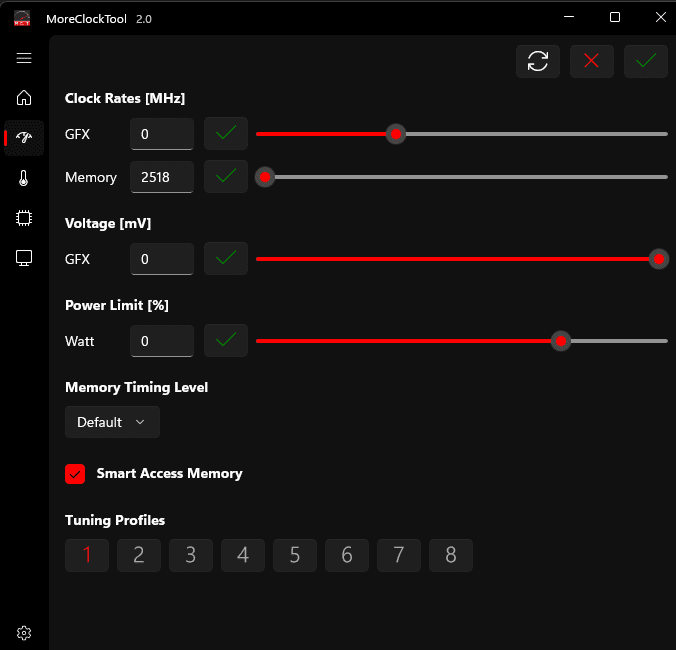Select tuning profile 5
The image size is (676, 650).
point(295,555)
